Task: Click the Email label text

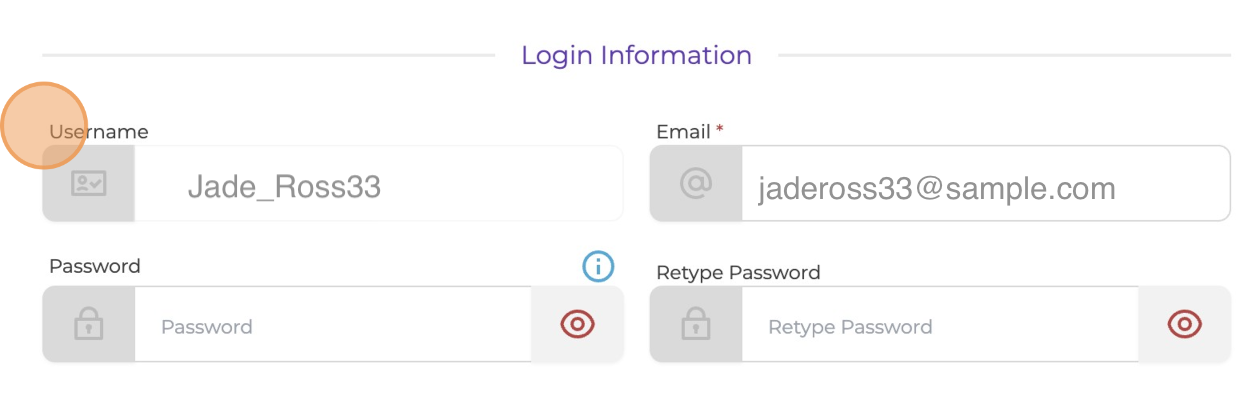Action: (683, 132)
